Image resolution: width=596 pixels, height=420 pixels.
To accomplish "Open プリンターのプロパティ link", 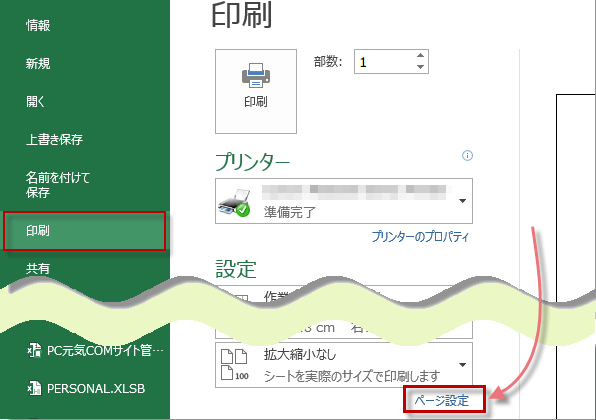I will pos(420,237).
